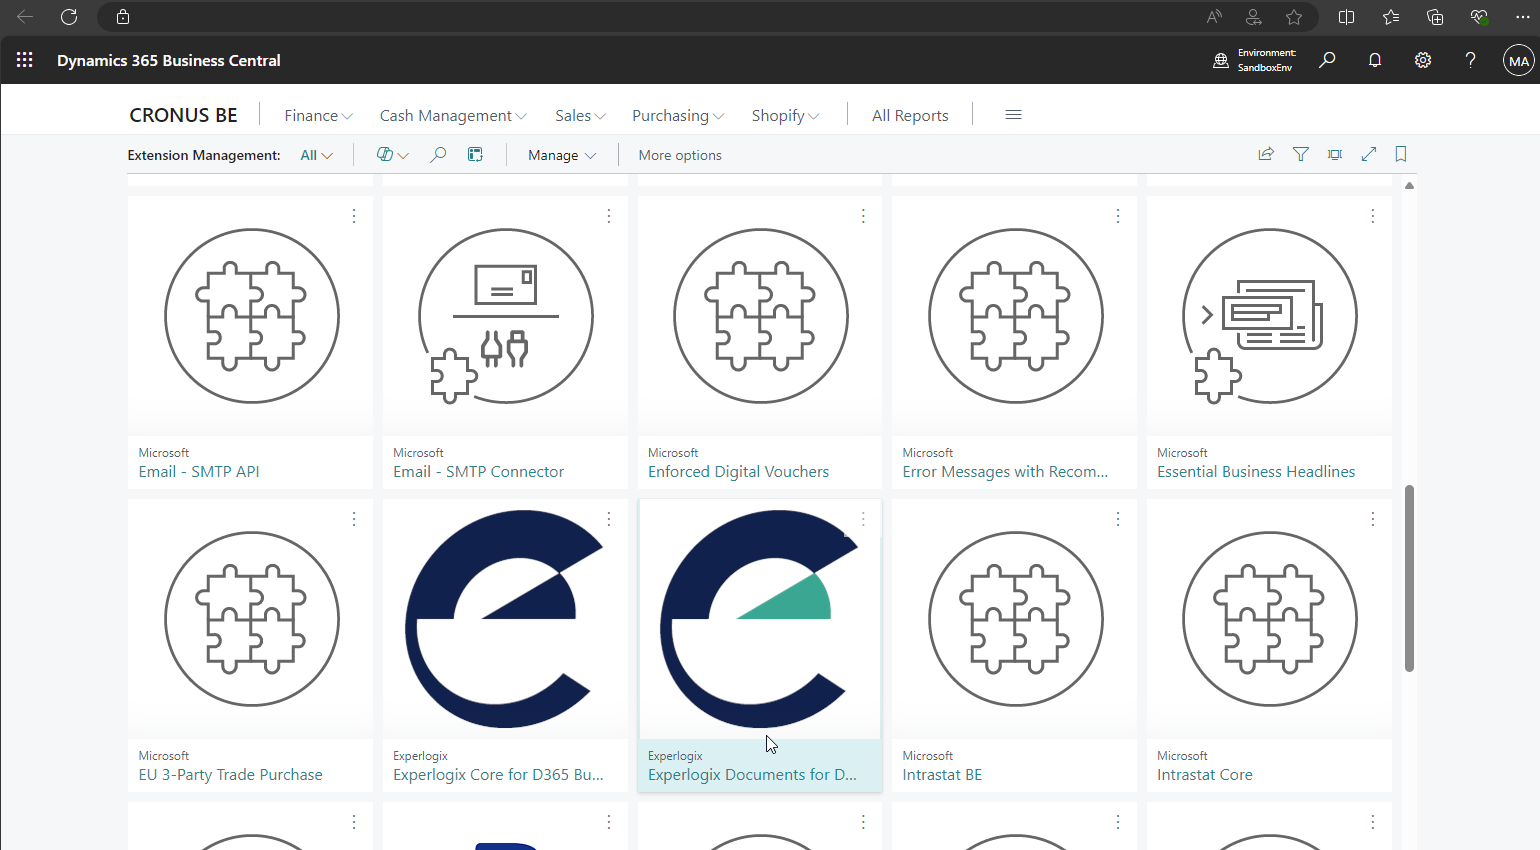Expand the Purchasing menu
1540x850 pixels.
click(x=678, y=116)
